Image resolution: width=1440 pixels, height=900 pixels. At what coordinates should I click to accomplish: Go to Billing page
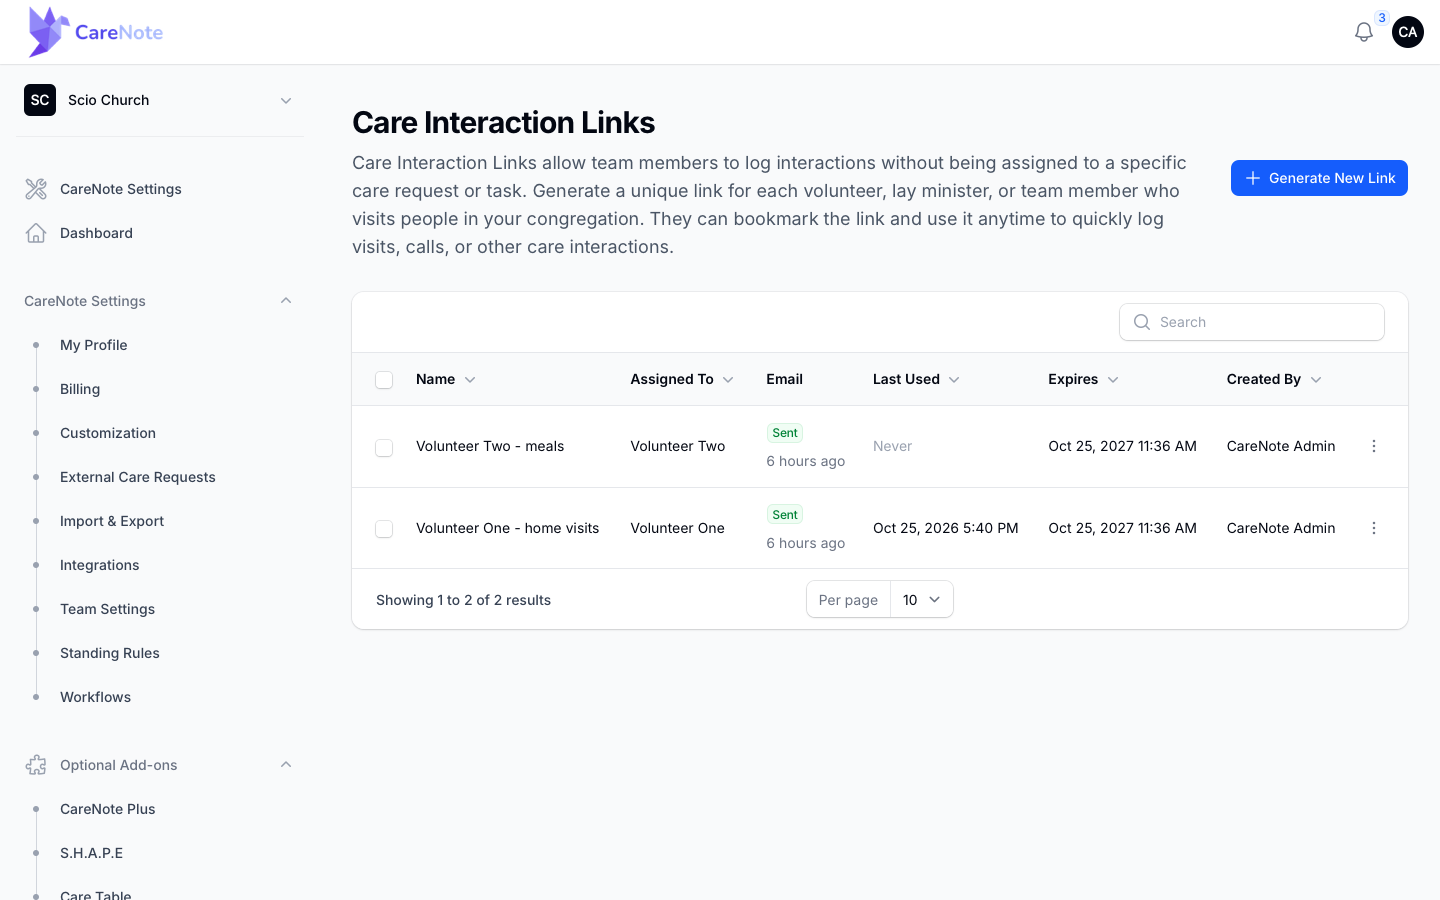[x=80, y=389]
